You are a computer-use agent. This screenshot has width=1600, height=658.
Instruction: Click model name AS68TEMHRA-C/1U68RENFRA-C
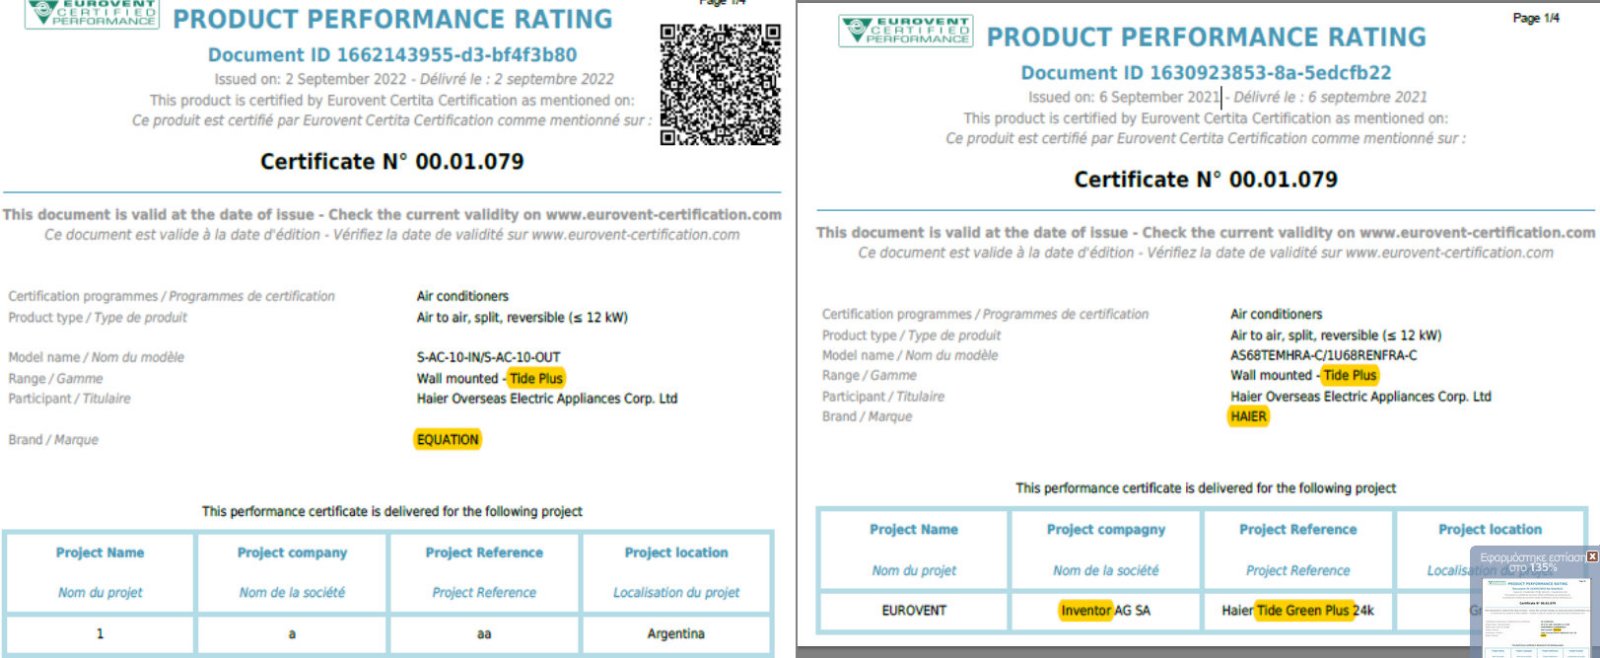(x=1323, y=355)
